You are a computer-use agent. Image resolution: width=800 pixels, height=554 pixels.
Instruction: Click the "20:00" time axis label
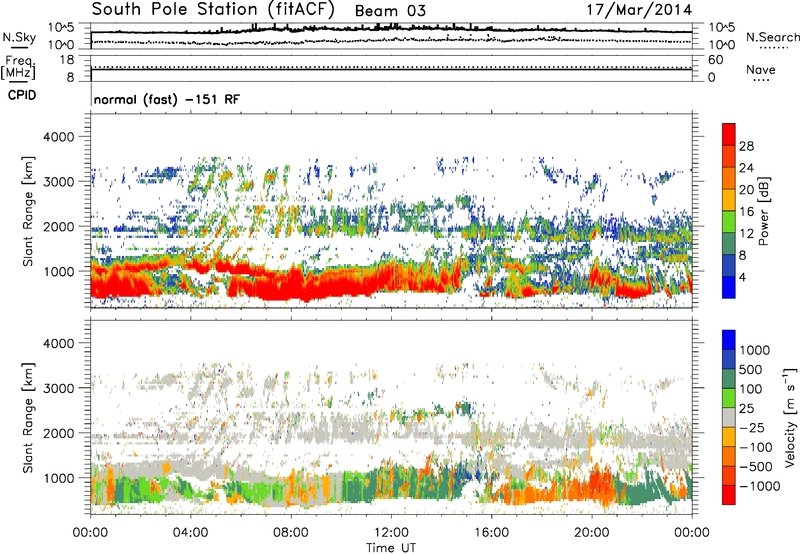591,533
